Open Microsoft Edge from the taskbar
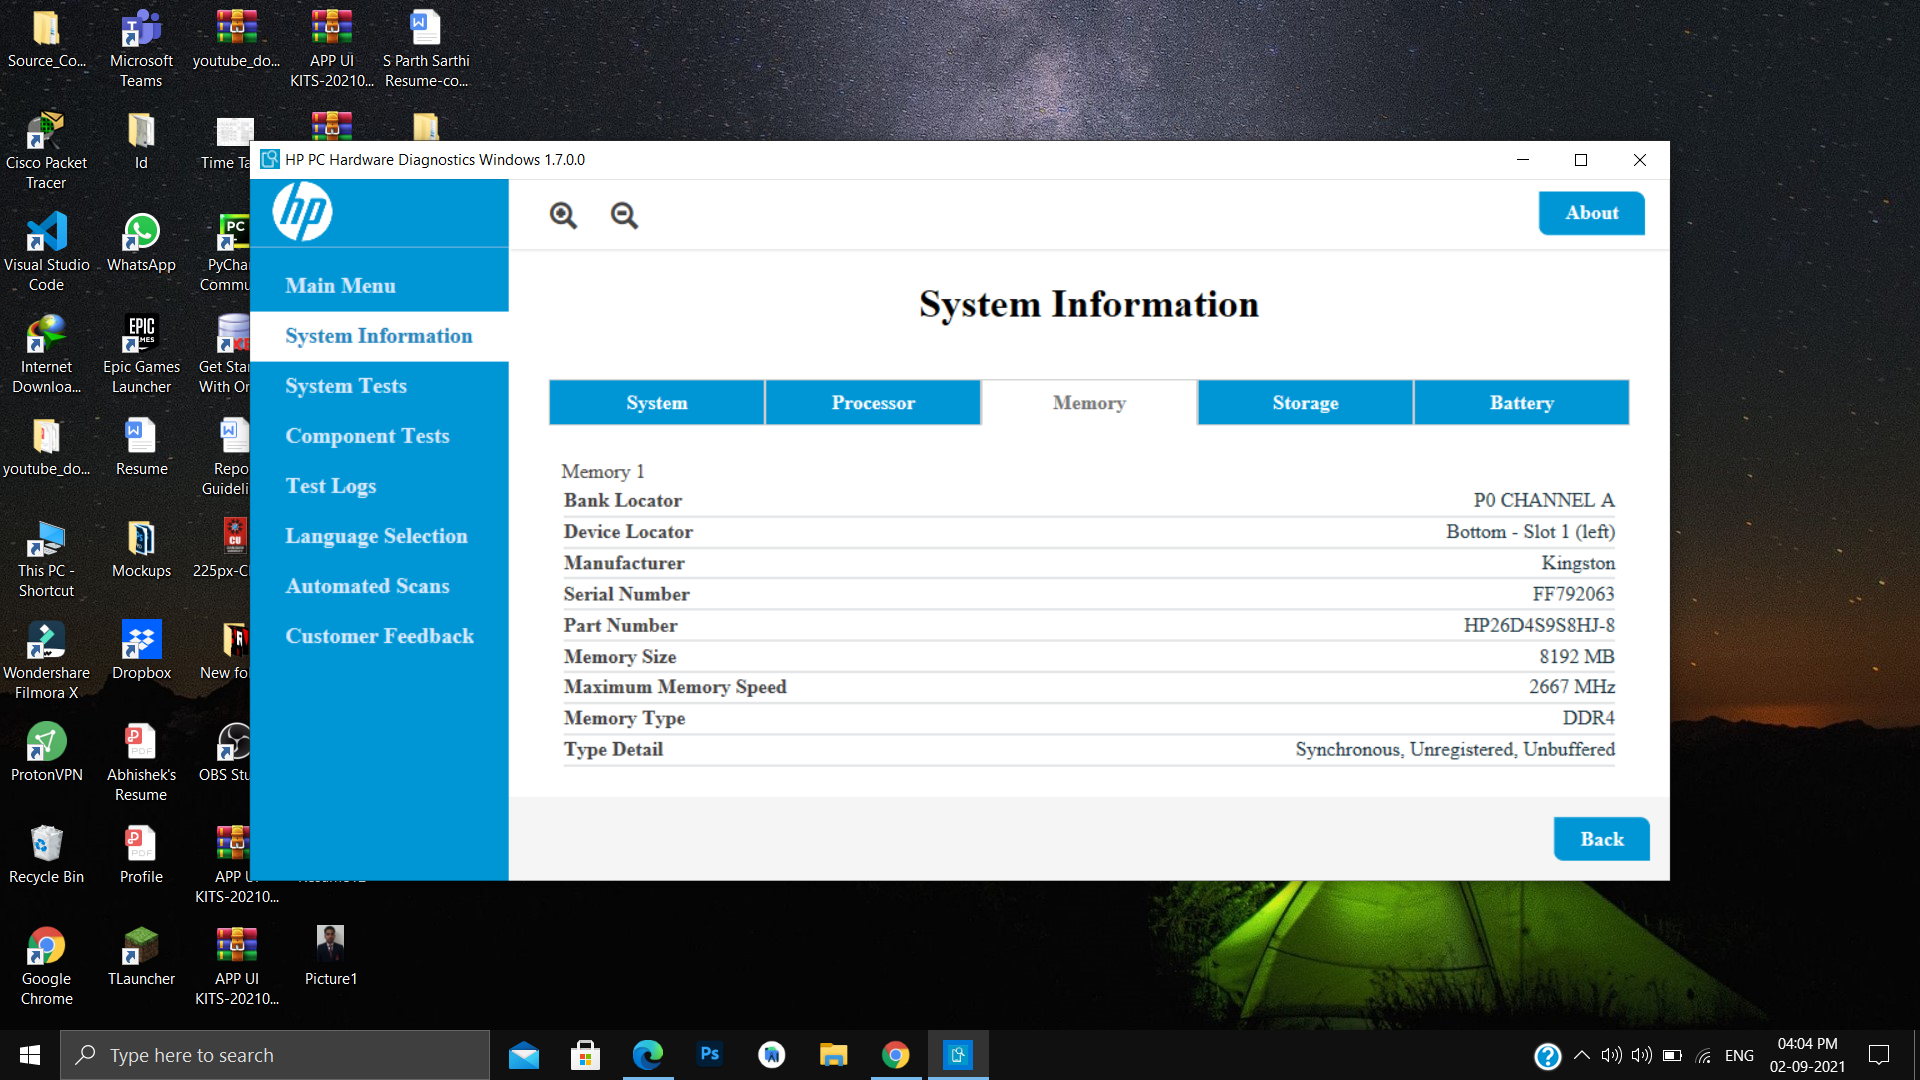Viewport: 1920px width, 1080px height. click(648, 1054)
